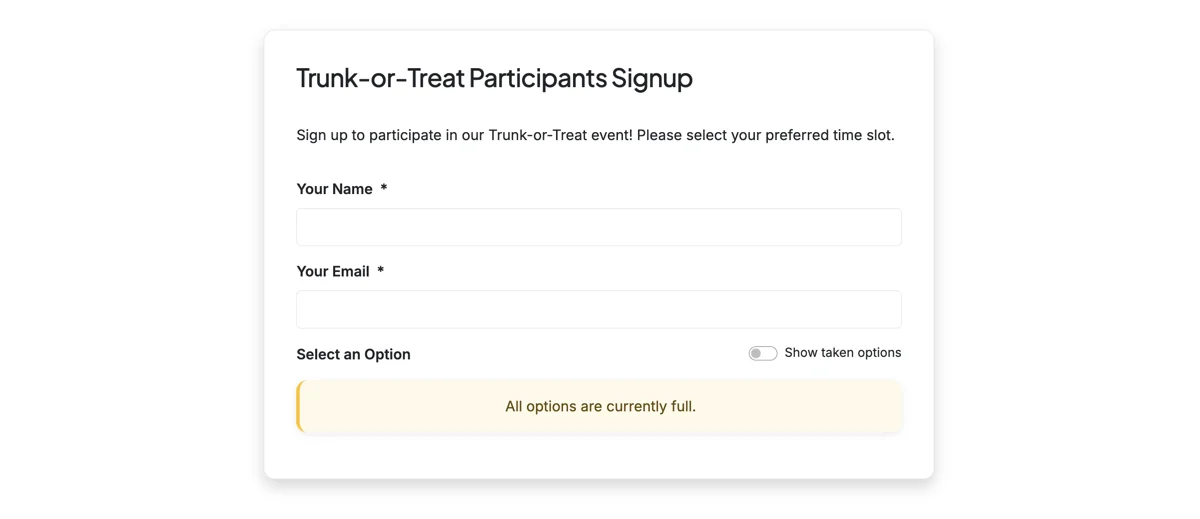Click the yellow accent bar on the notice
The height and width of the screenshot is (519, 1200).
coord(298,406)
